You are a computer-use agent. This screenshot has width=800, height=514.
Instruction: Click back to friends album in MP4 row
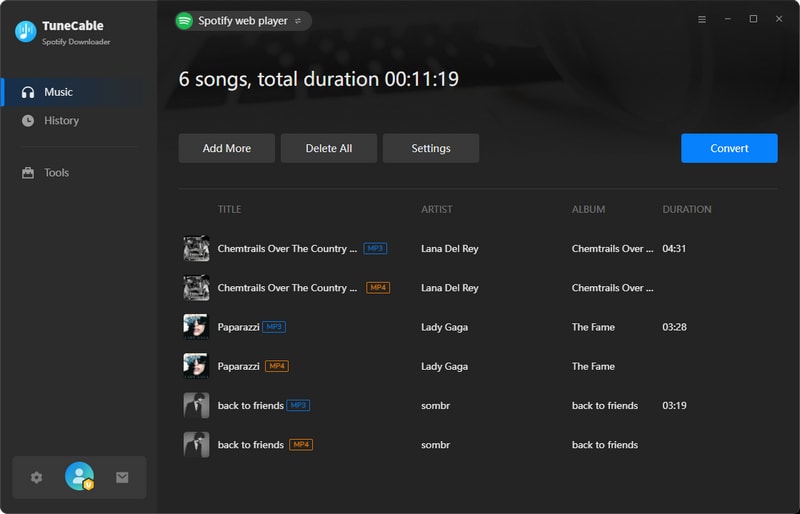[605, 445]
